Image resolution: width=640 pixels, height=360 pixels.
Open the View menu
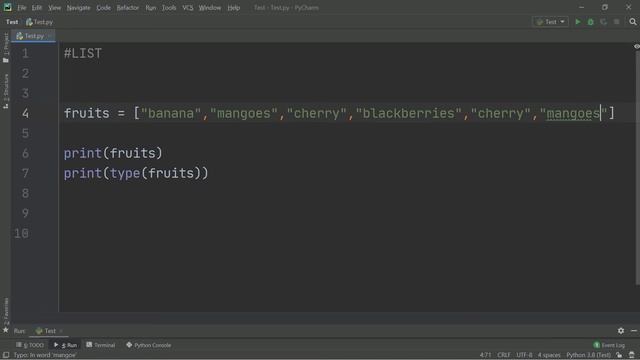tap(54, 8)
